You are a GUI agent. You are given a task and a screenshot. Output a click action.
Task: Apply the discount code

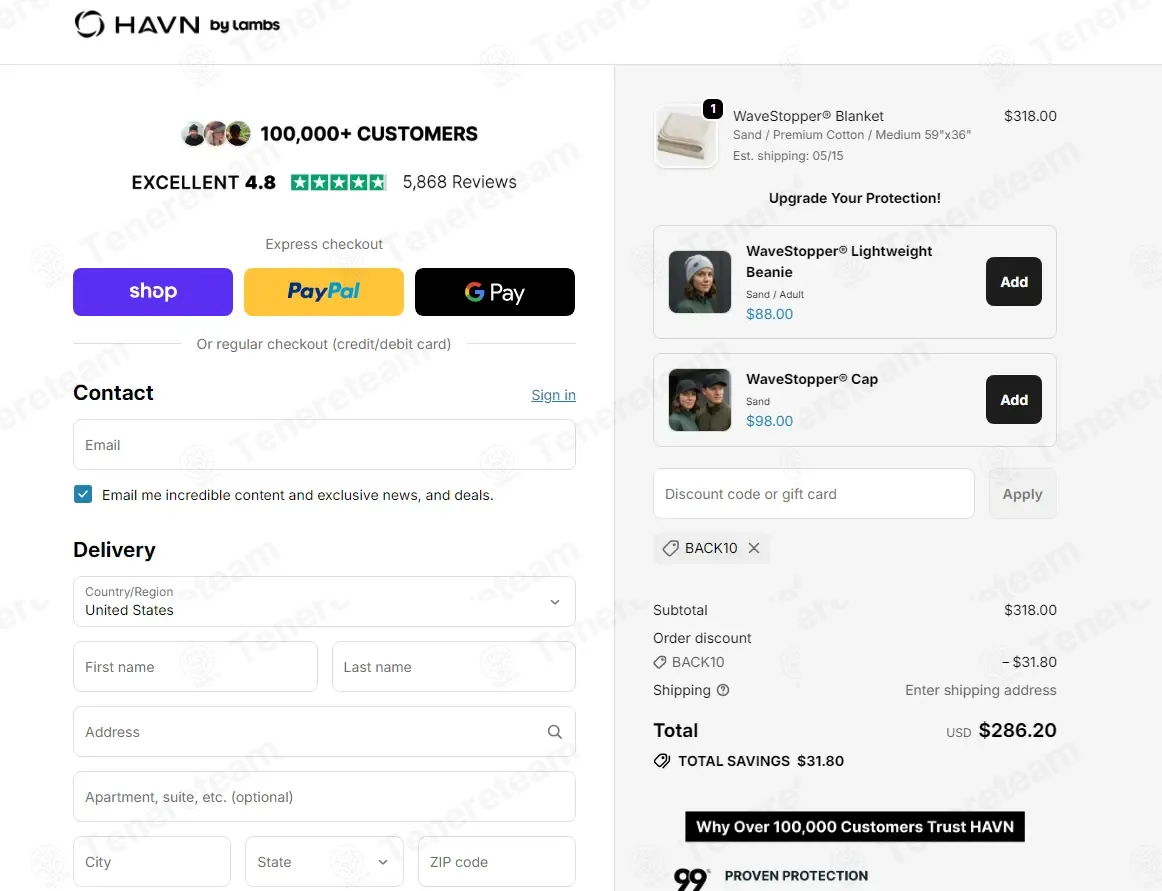coord(1023,494)
